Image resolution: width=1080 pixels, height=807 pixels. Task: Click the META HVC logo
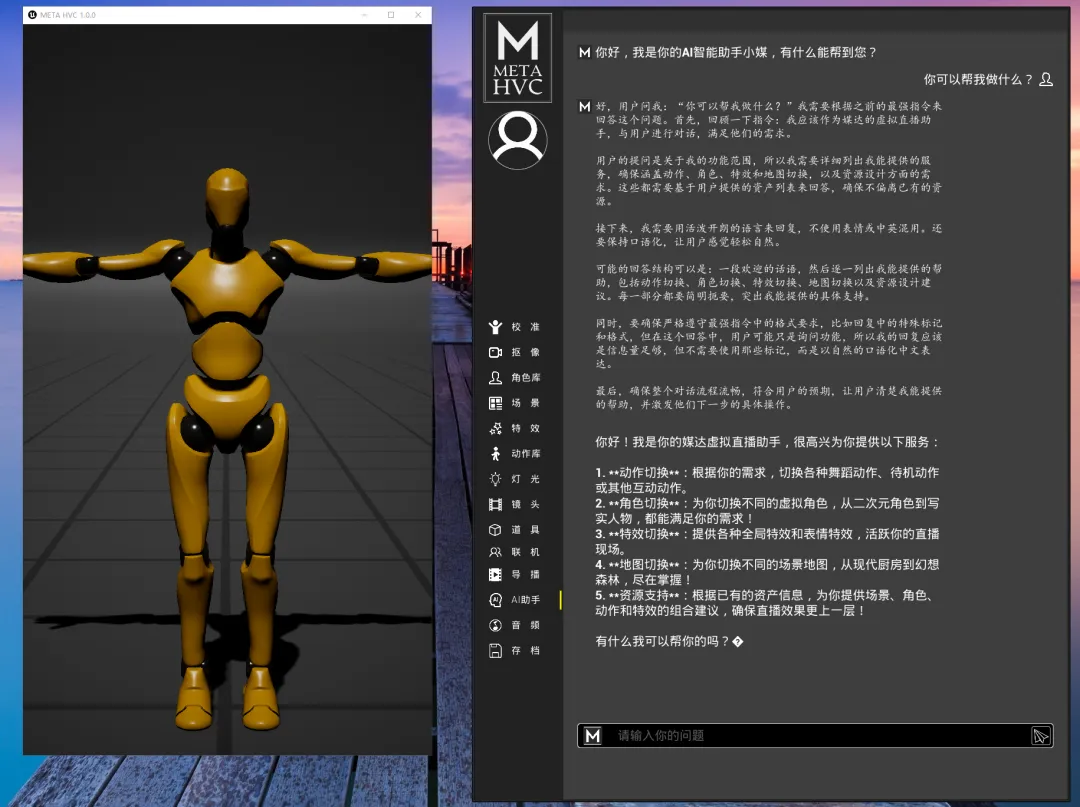[x=517, y=58]
